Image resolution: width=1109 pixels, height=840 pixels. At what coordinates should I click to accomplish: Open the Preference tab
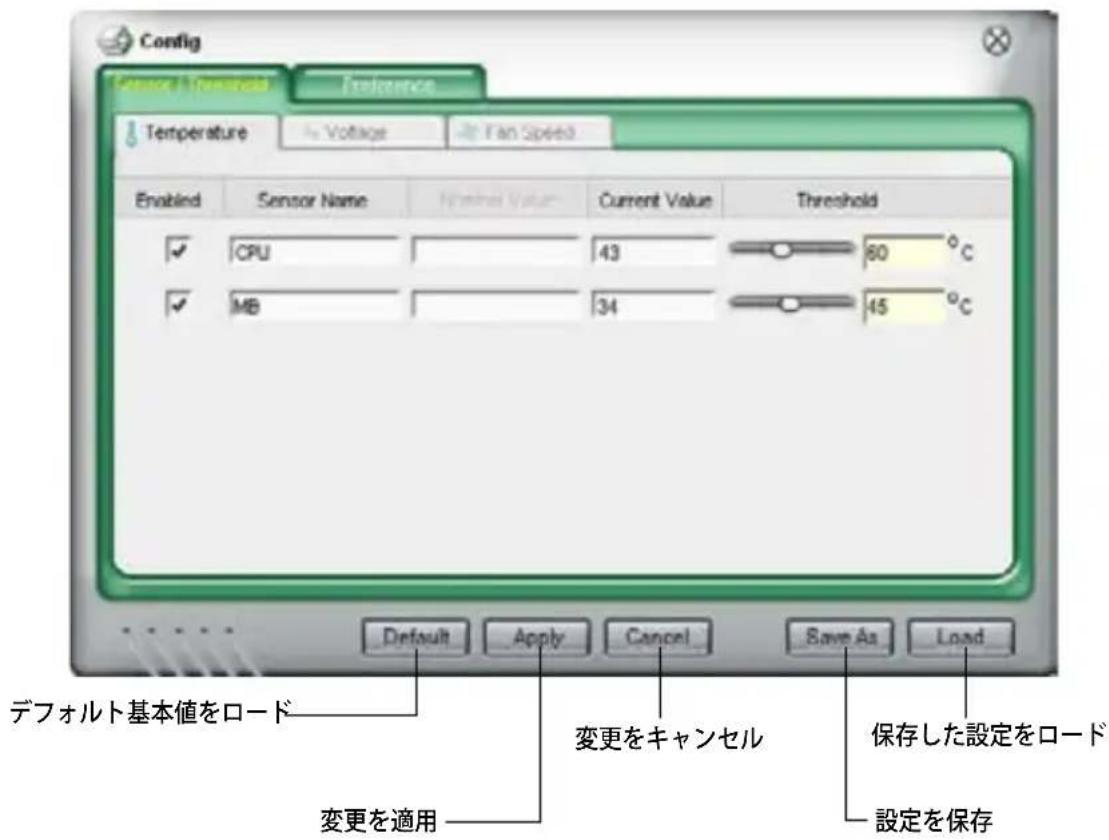pos(388,84)
